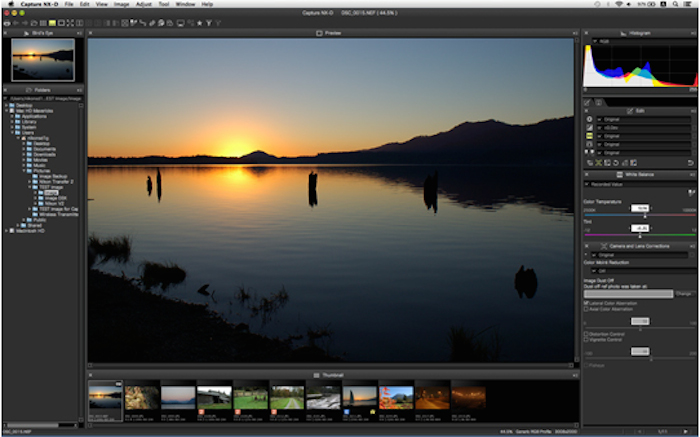This screenshot has height=437, width=700.
Task: Enable the Lateral Color Aberration checkbox
Action: 587,302
